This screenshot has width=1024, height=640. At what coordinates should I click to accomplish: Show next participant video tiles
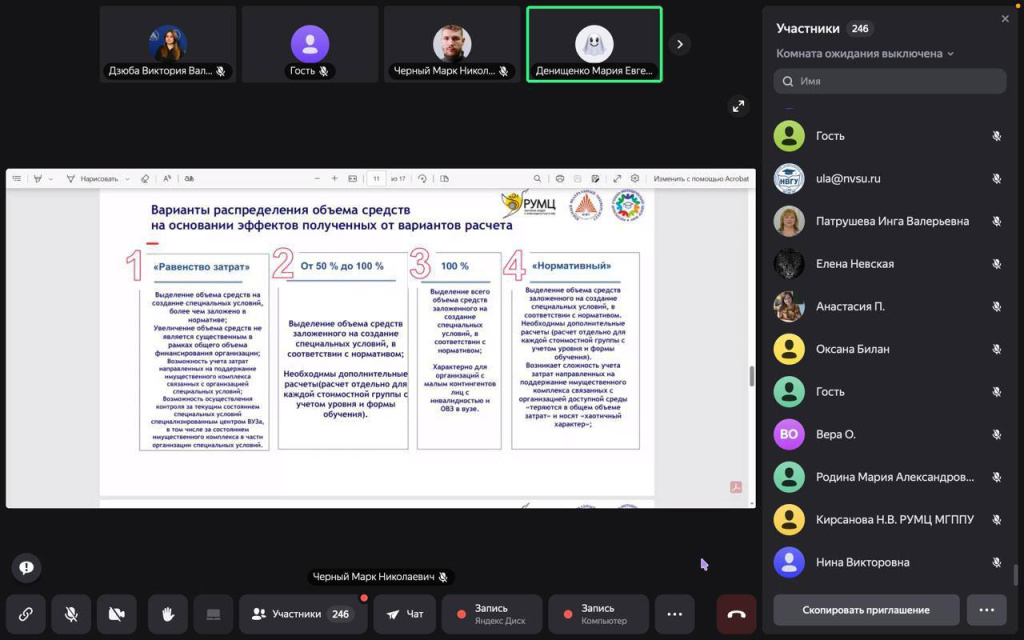680,44
